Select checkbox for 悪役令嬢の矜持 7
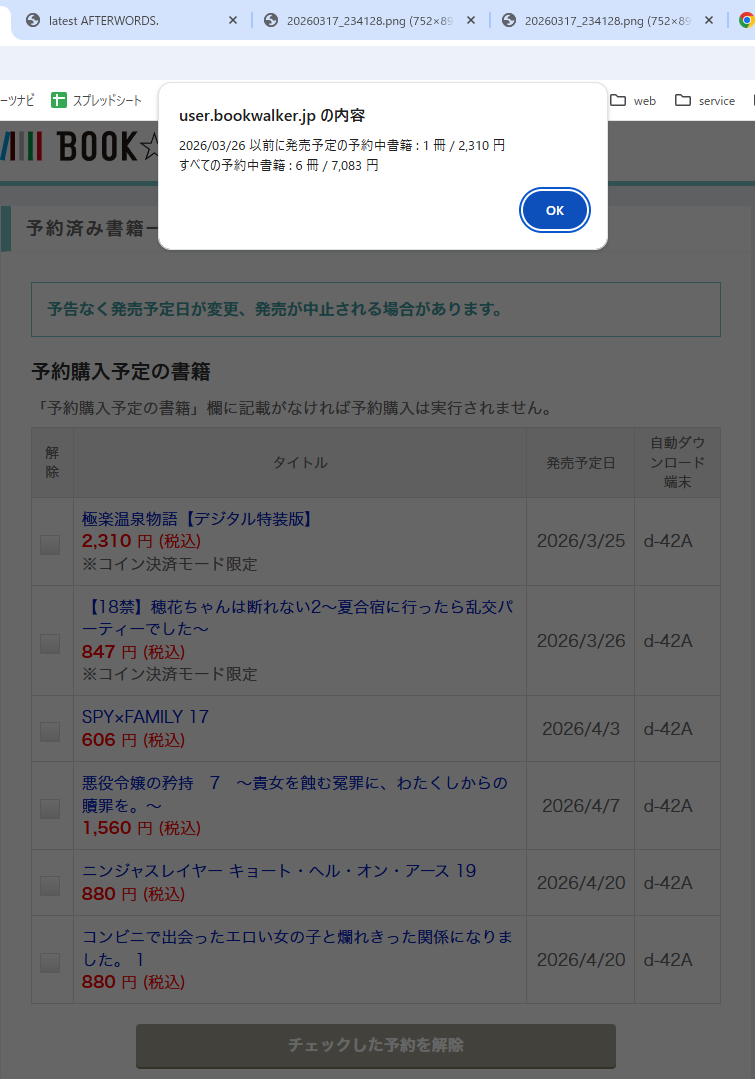This screenshot has height=1079, width=755. (x=50, y=809)
